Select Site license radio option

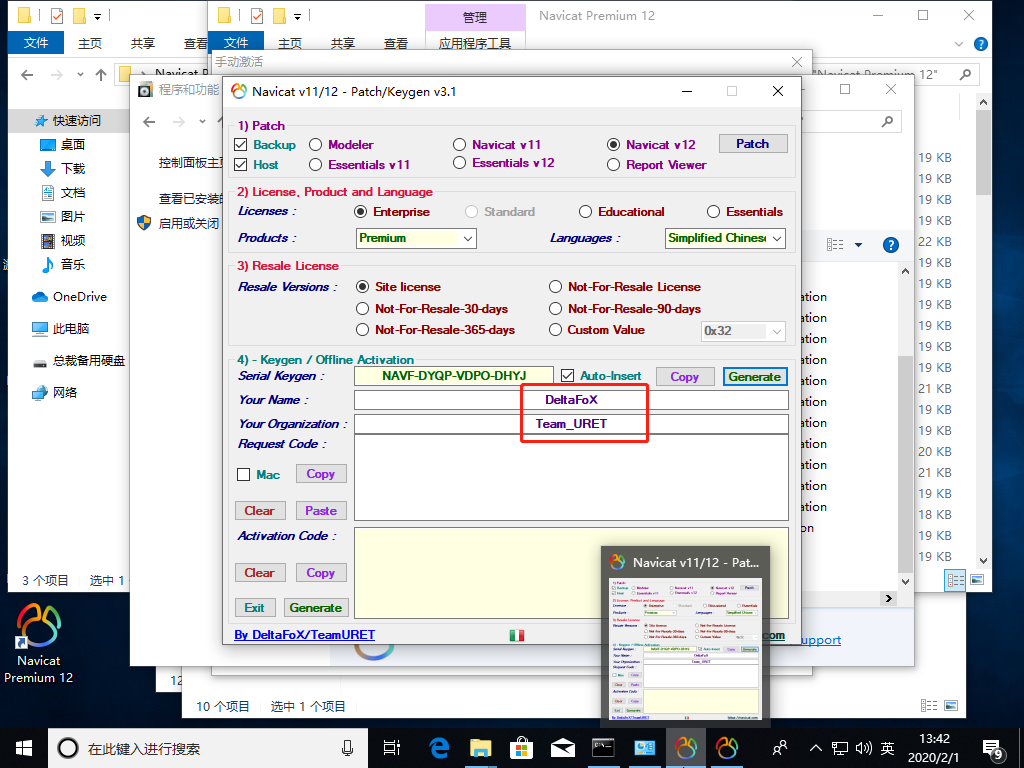coord(362,287)
